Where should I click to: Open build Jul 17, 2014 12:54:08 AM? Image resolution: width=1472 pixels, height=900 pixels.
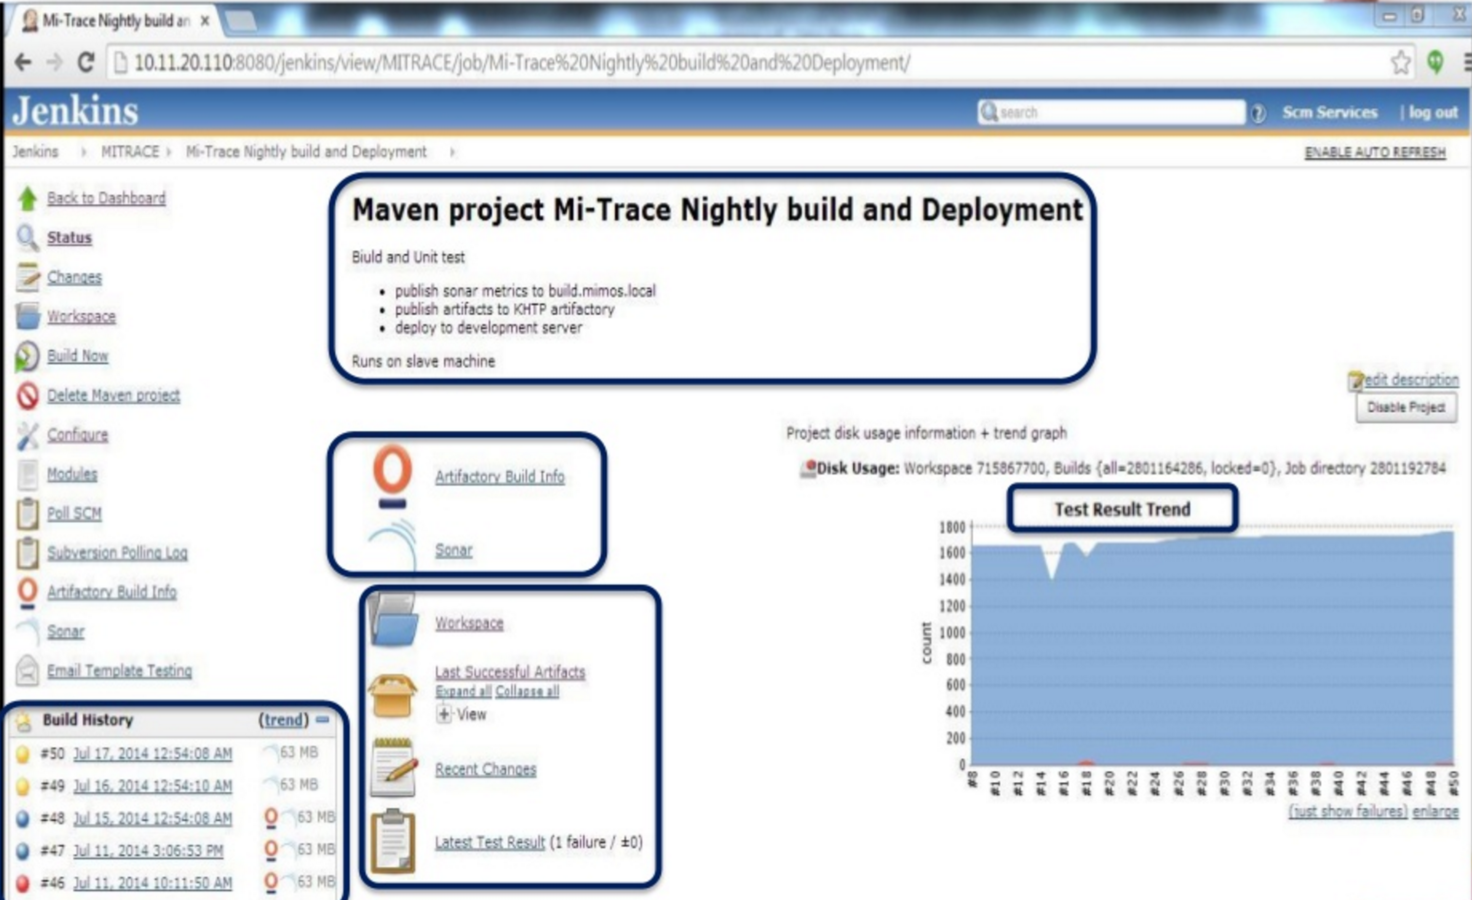(152, 753)
